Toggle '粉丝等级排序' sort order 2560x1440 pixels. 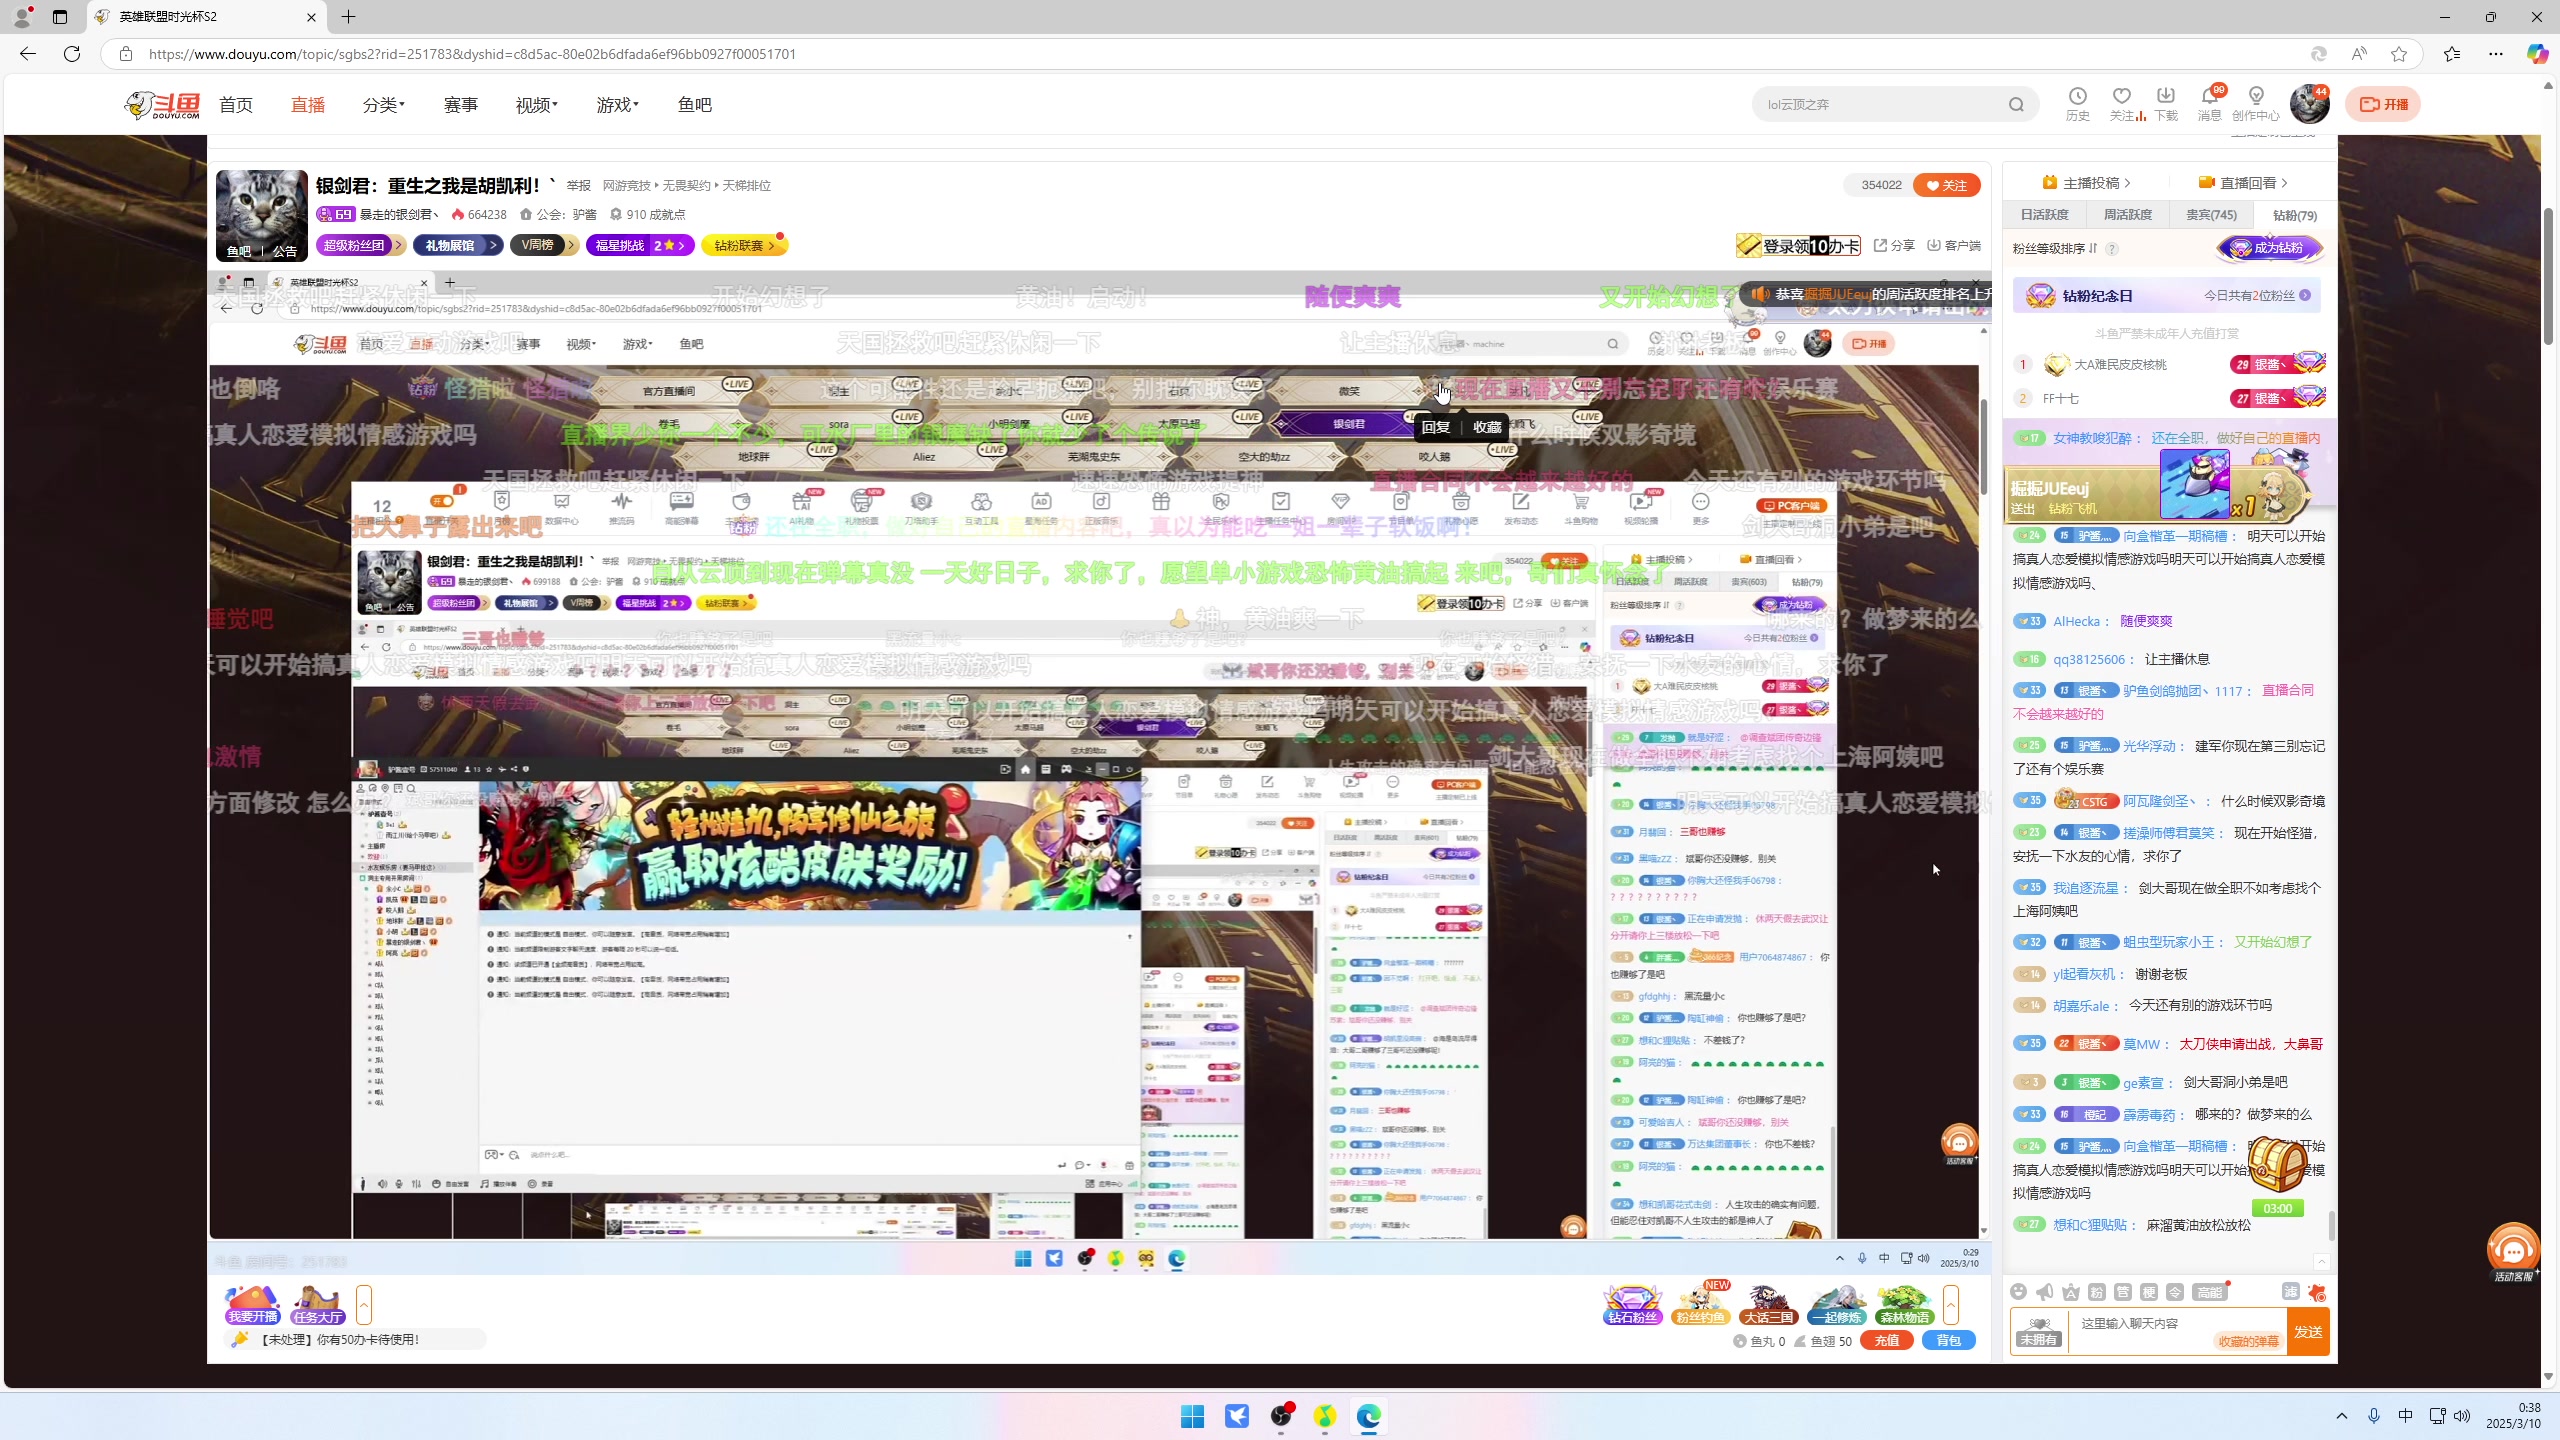pos(2055,248)
